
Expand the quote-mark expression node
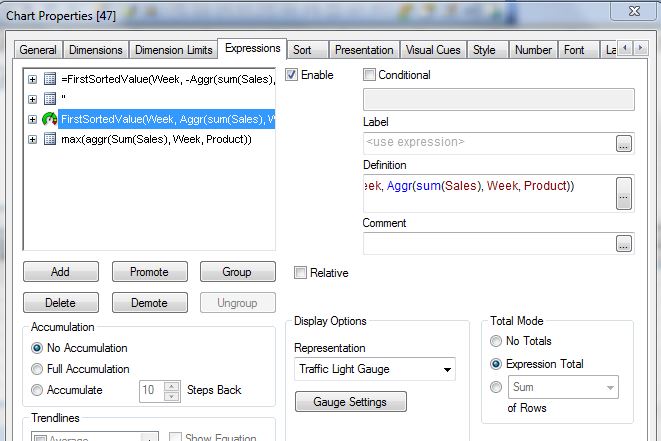[x=32, y=99]
